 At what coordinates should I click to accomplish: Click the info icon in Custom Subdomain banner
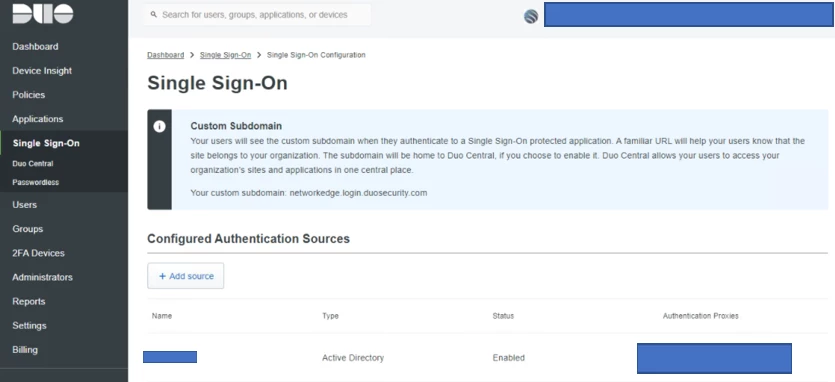click(159, 126)
